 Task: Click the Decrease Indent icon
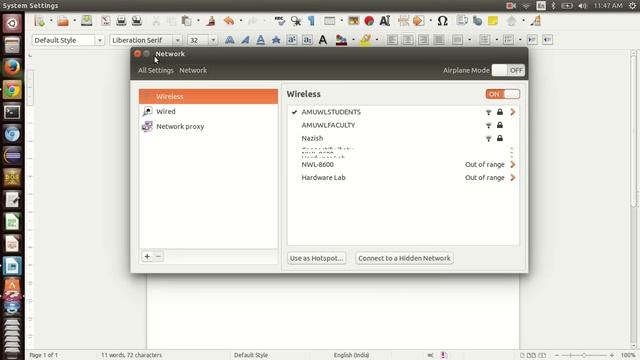point(547,40)
